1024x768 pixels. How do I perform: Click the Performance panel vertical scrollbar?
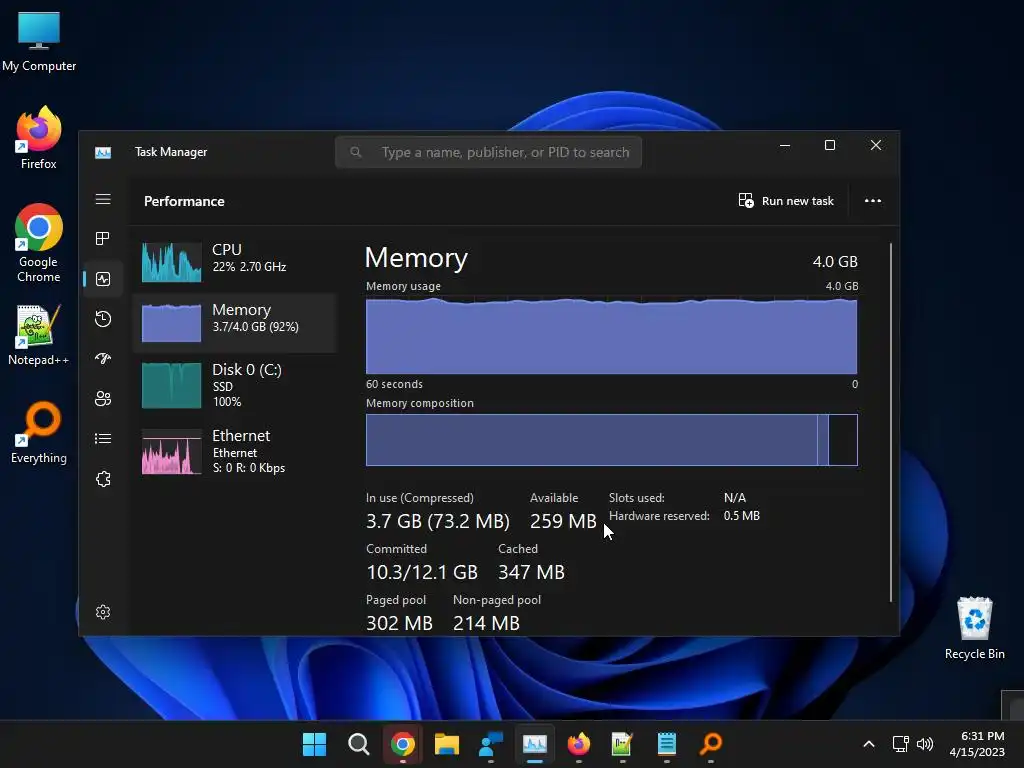coord(891,422)
